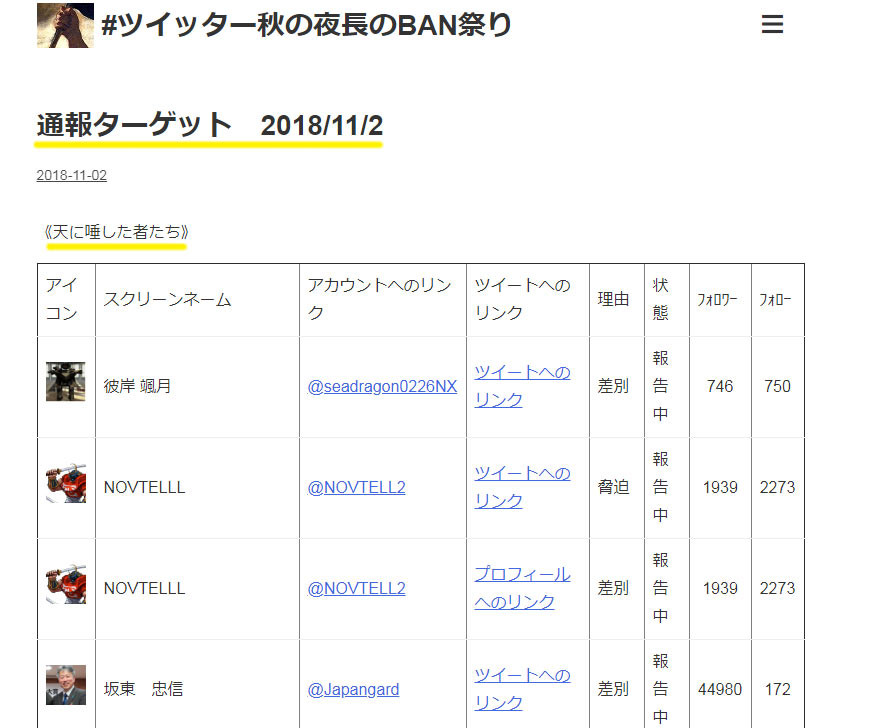Select the screen name 彼岸 颯月
Image resolution: width=883 pixels, height=728 pixels.
[x=137, y=386]
